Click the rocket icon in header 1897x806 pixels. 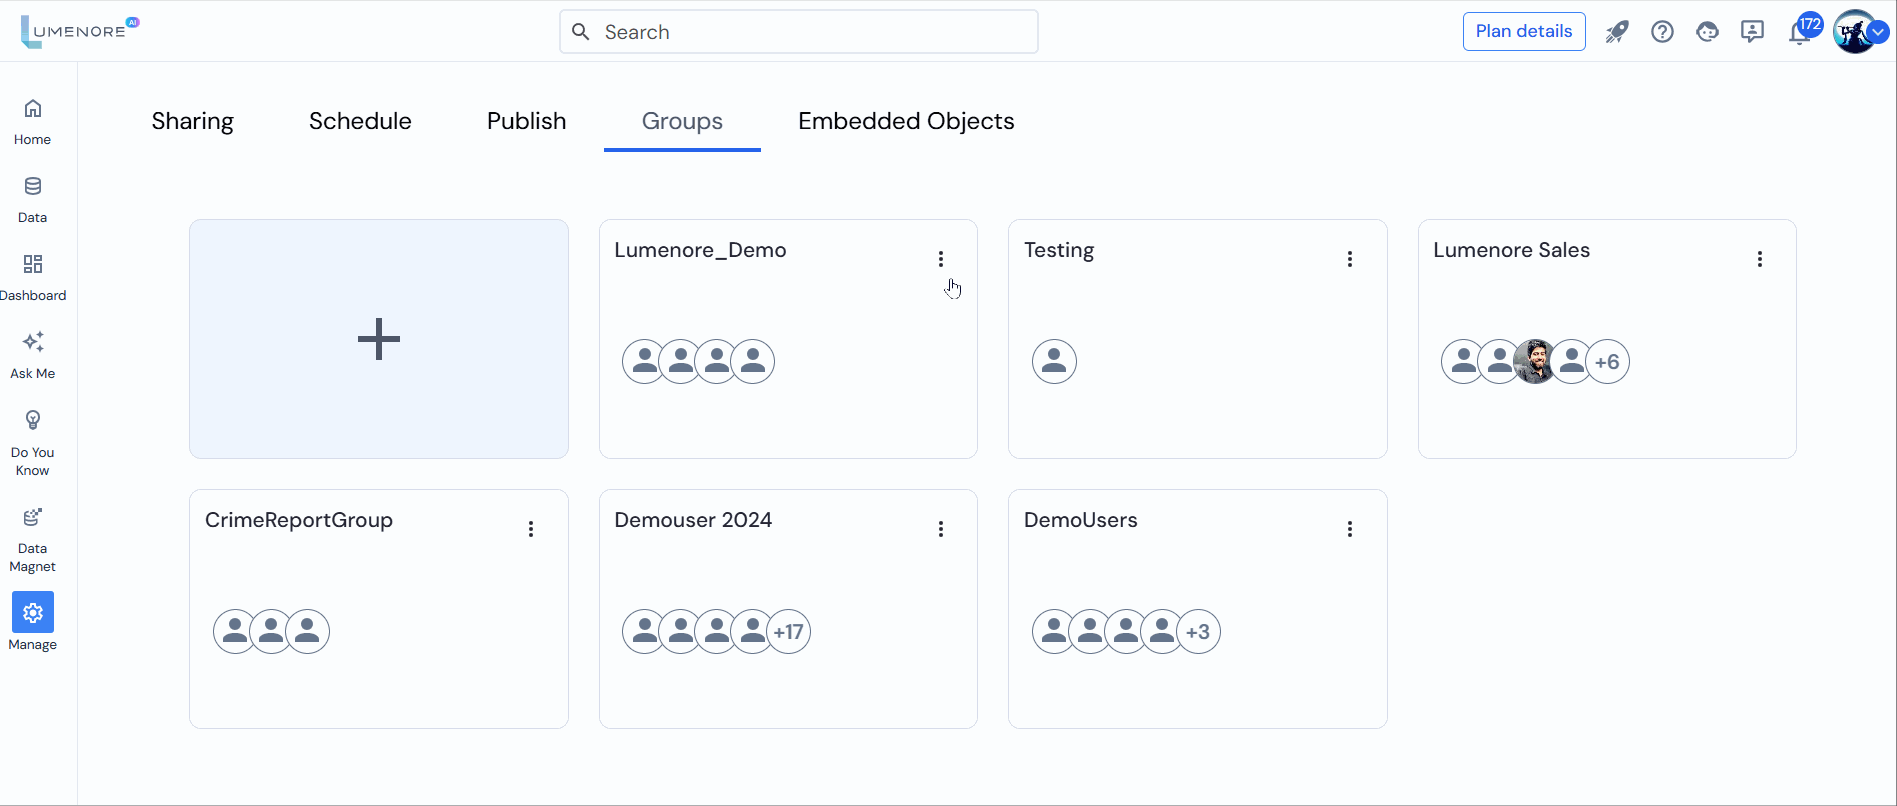(x=1616, y=32)
